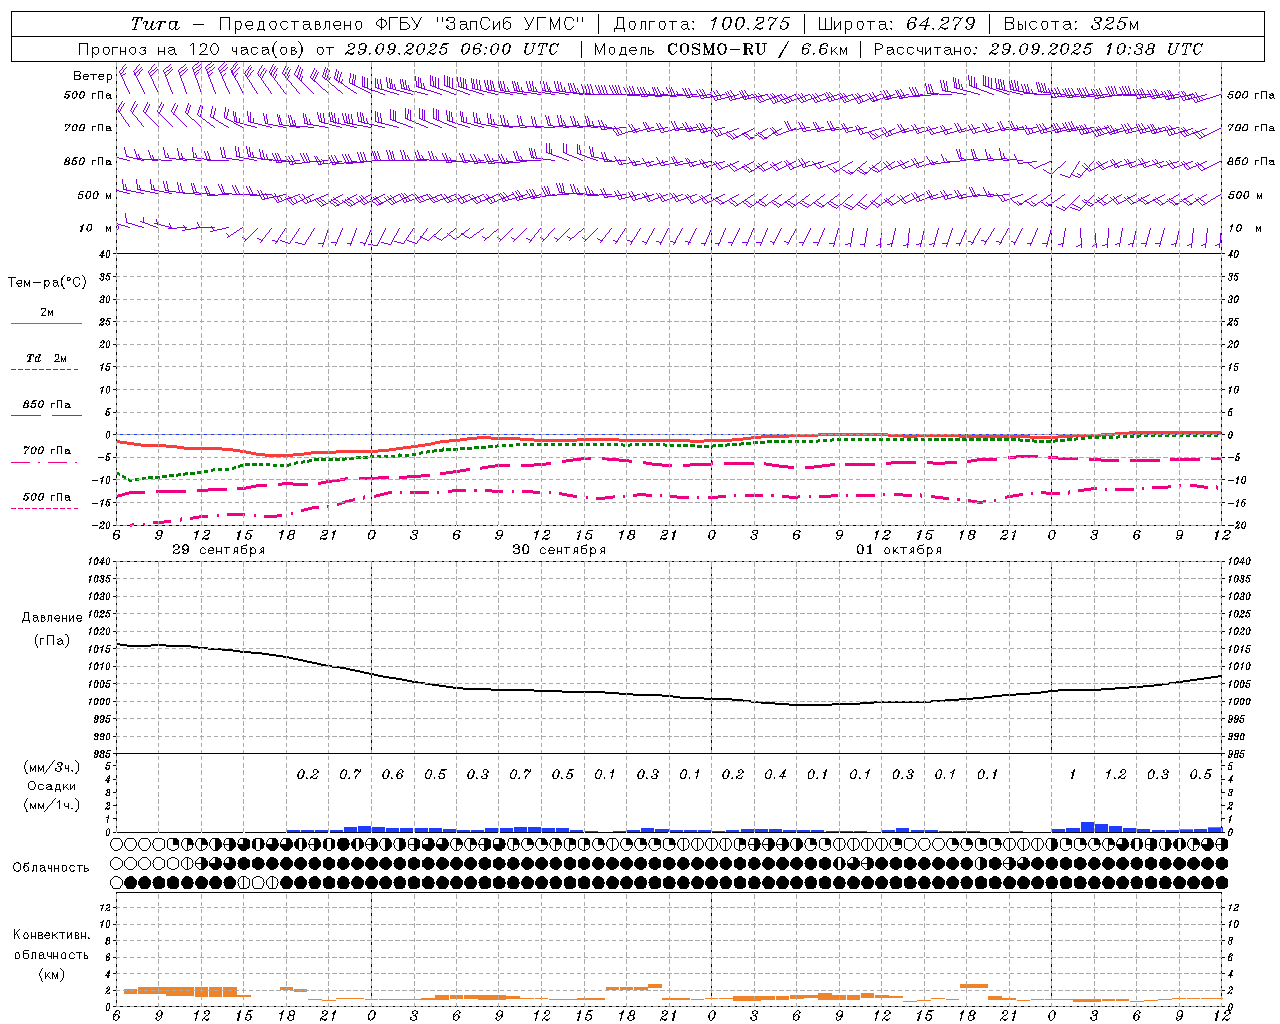Screen dimensions: 1280x1024
Task: Click the "700 гПа" temperature legend entry
Action: pyautogui.click(x=47, y=451)
